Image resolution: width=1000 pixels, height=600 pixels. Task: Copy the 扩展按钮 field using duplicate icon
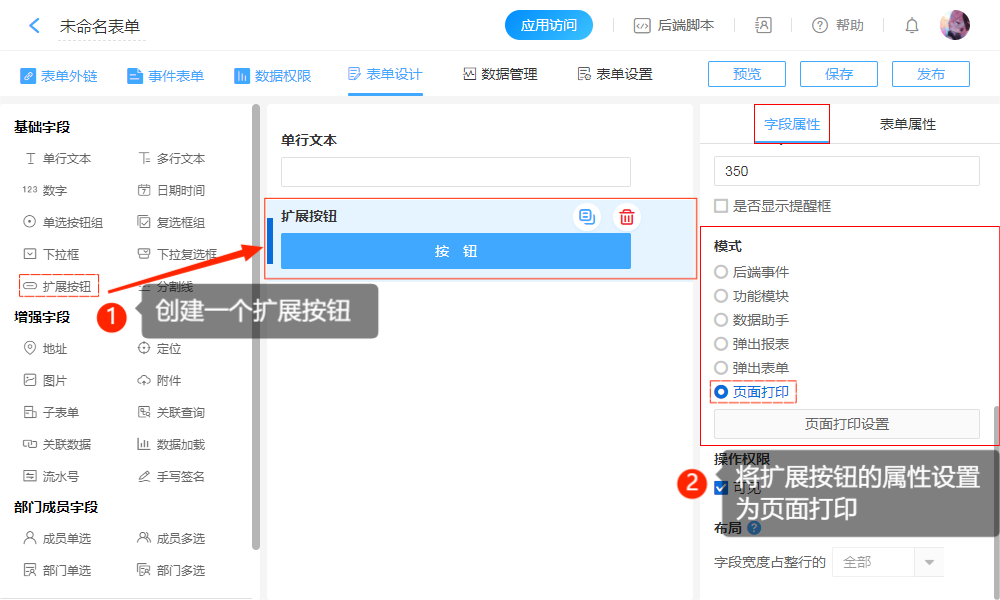click(587, 217)
